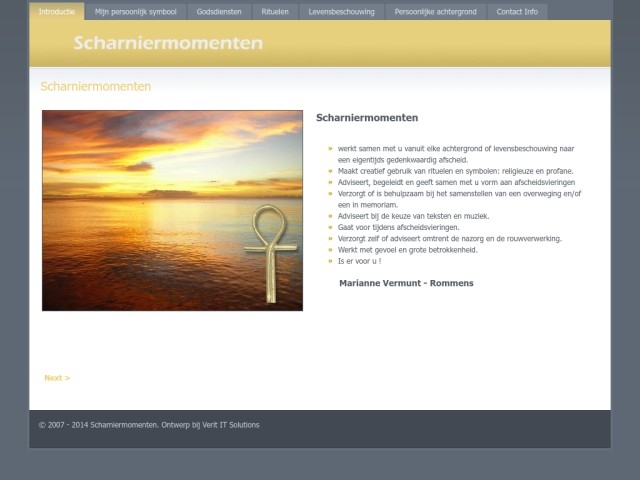
Task: Switch to Mijn persoonlijk symbool tab
Action: tap(135, 12)
